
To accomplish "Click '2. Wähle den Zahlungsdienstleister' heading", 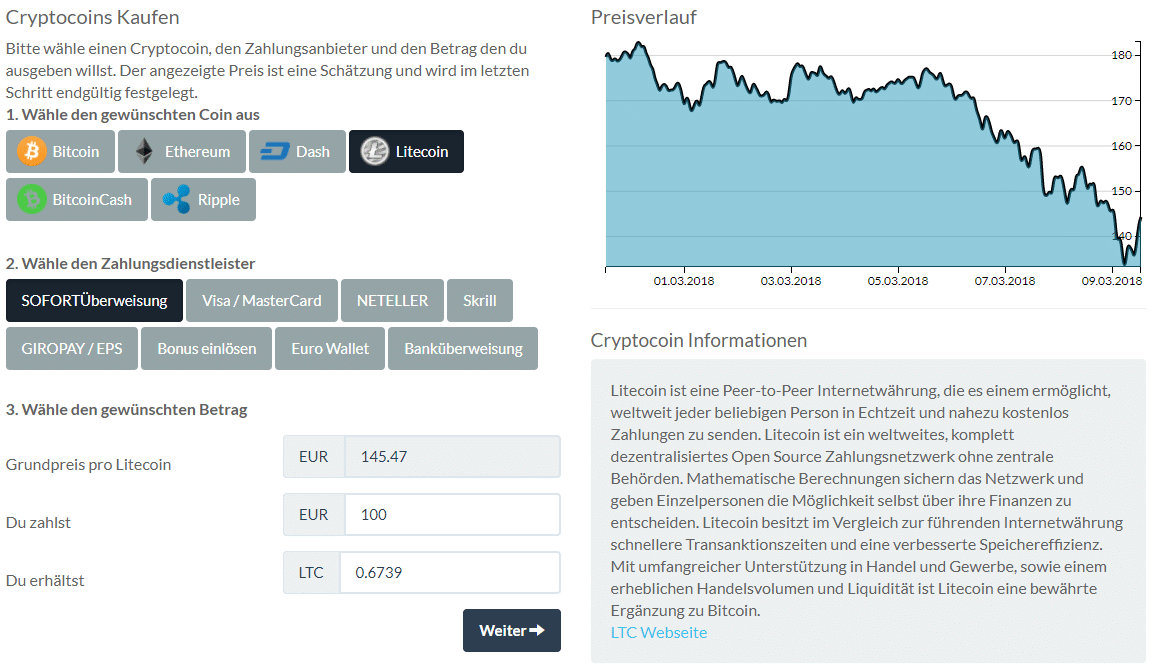I will (130, 263).
